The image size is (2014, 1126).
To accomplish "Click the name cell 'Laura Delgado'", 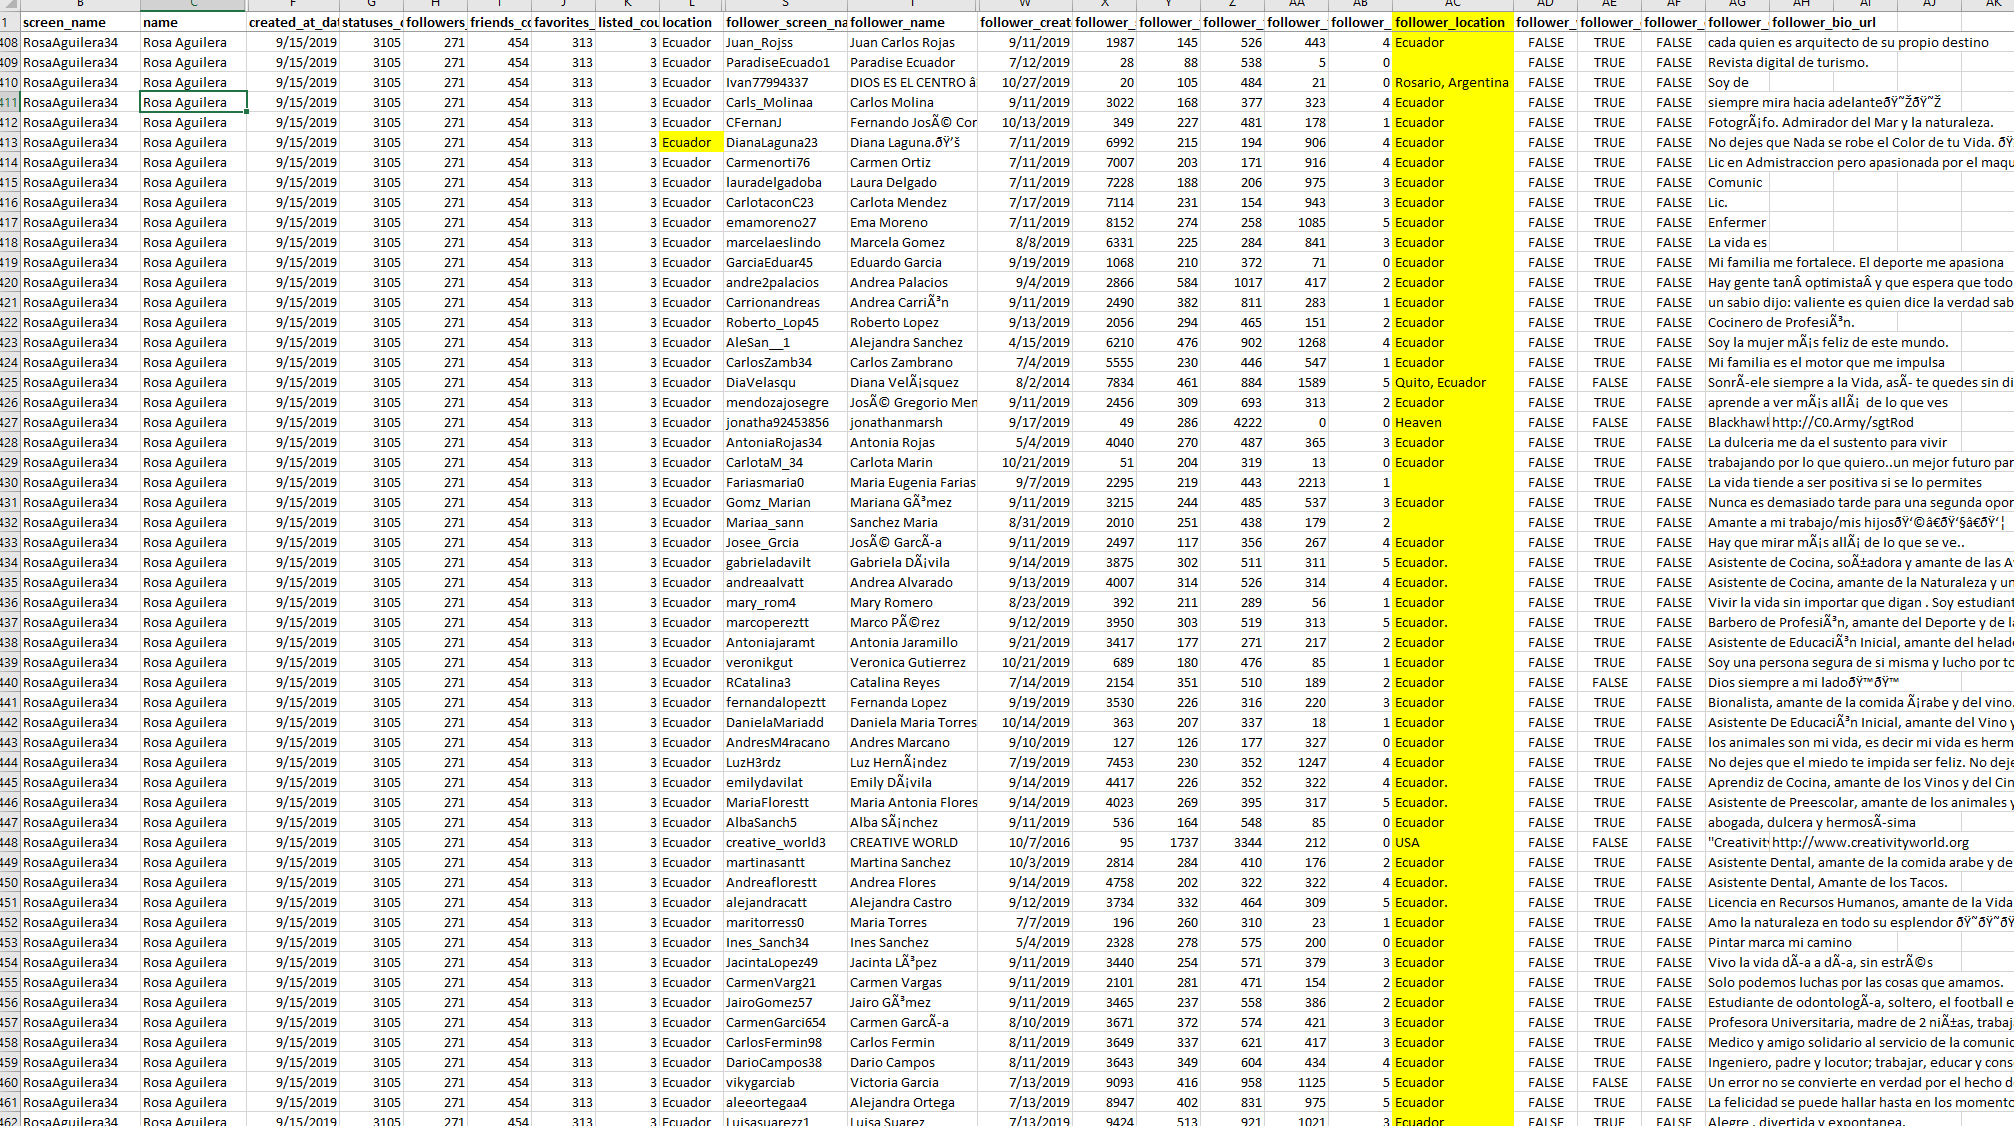I will 912,182.
